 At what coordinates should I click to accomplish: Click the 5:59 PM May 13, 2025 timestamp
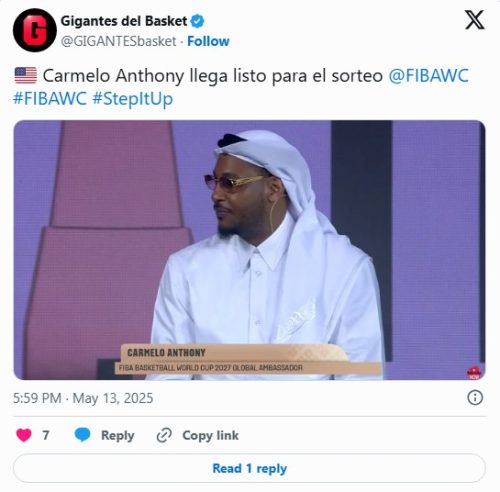pyautogui.click(x=83, y=398)
